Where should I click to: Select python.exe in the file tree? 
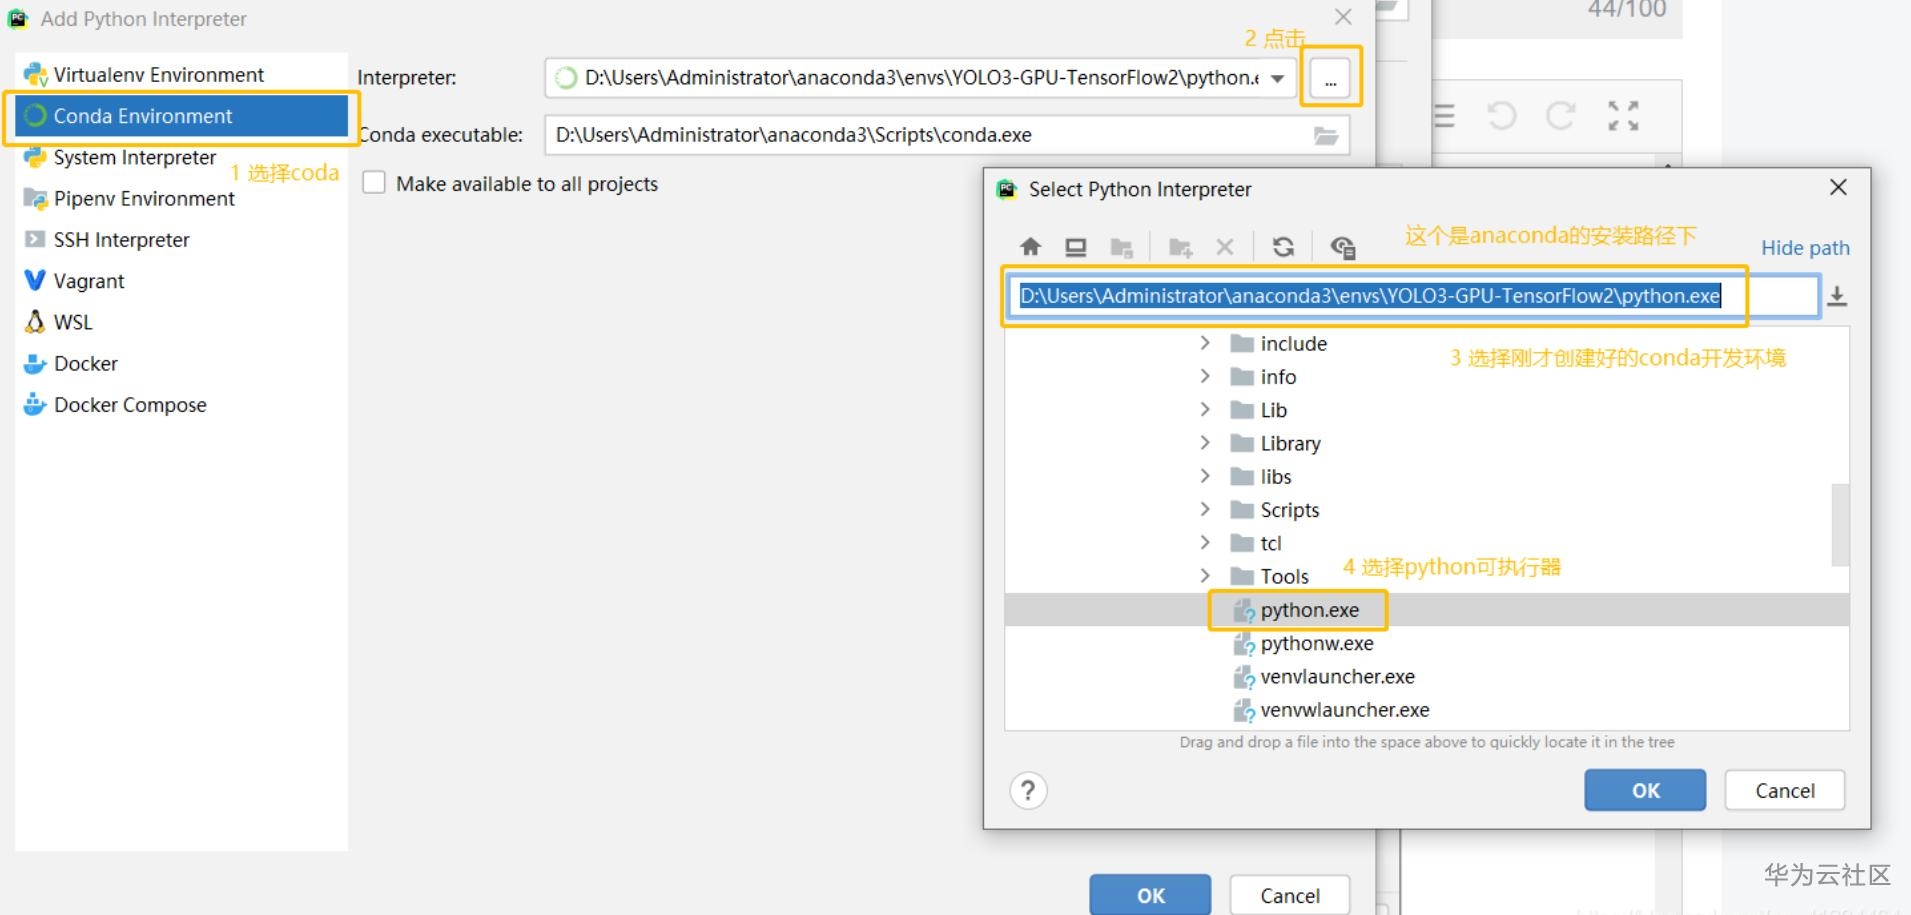coord(1427,610)
